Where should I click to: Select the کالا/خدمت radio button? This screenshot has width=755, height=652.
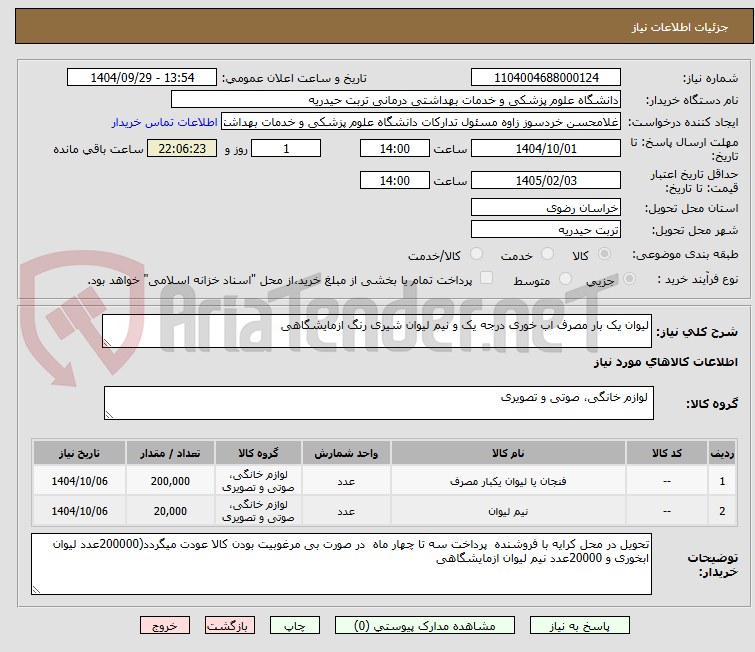(476, 254)
